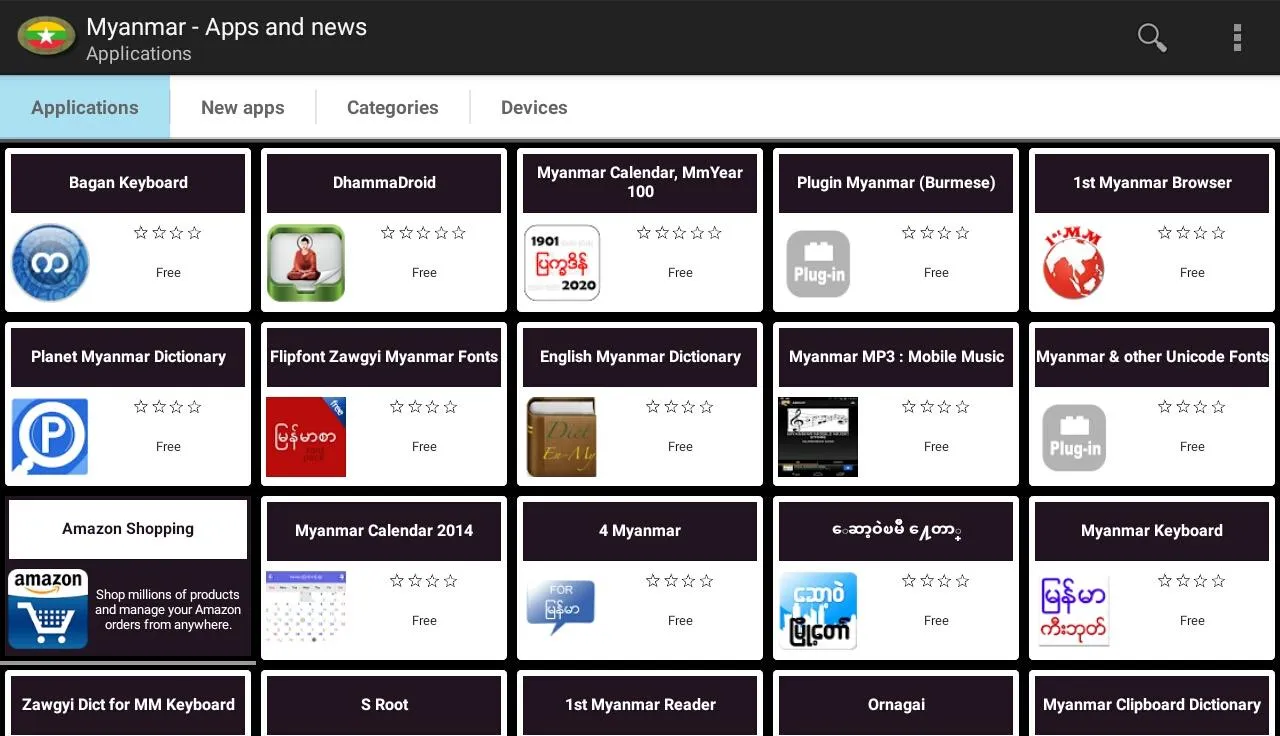Image resolution: width=1280 pixels, height=736 pixels.
Task: Open the three-dot overflow menu
Action: point(1237,38)
